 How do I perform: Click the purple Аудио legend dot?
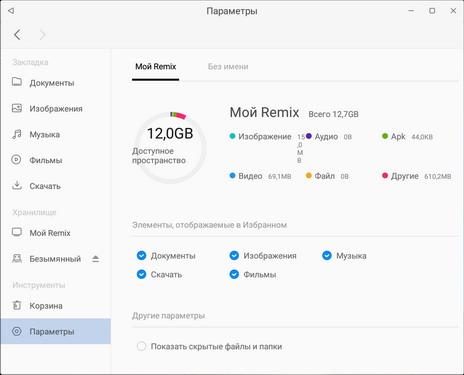(309, 136)
